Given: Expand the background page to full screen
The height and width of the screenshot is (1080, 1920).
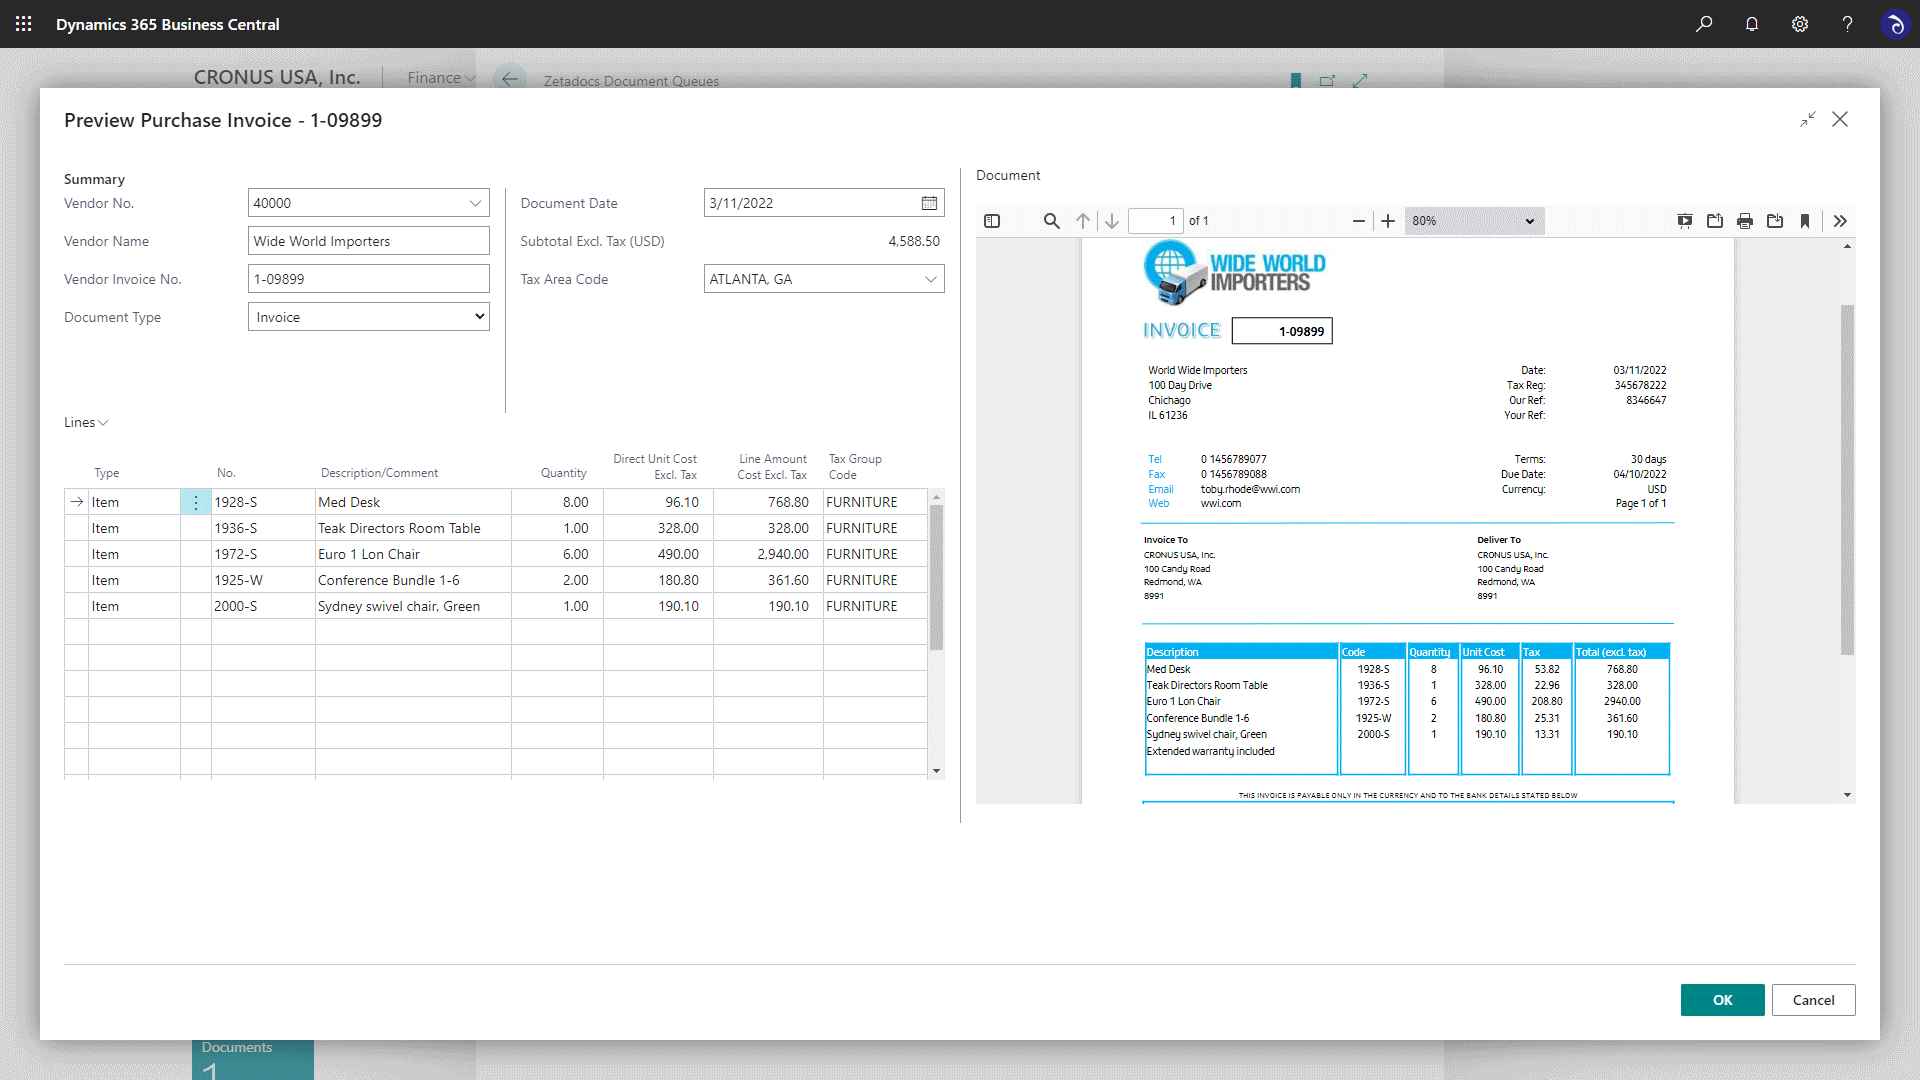Looking at the screenshot, I should tap(1360, 81).
